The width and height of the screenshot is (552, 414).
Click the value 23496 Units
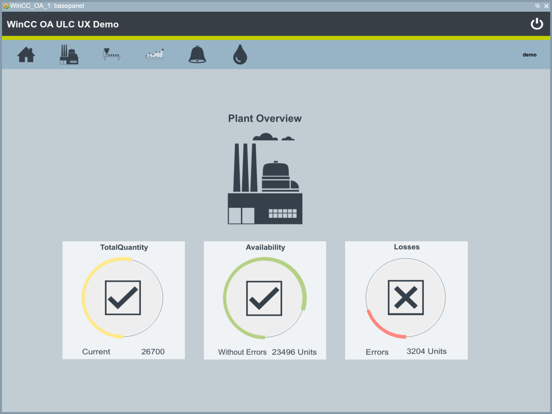click(294, 352)
